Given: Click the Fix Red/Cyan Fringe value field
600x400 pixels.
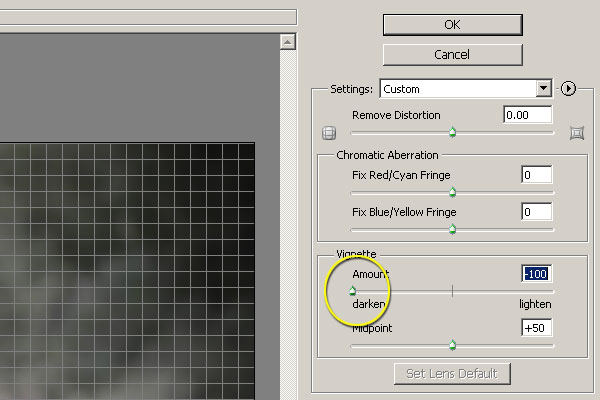Looking at the screenshot, I should tap(536, 175).
